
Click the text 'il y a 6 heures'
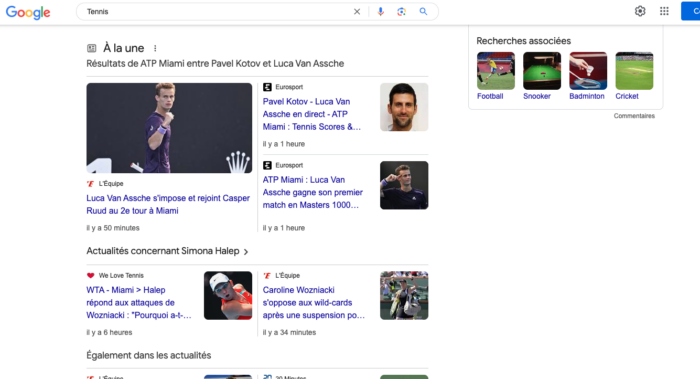[x=109, y=332]
